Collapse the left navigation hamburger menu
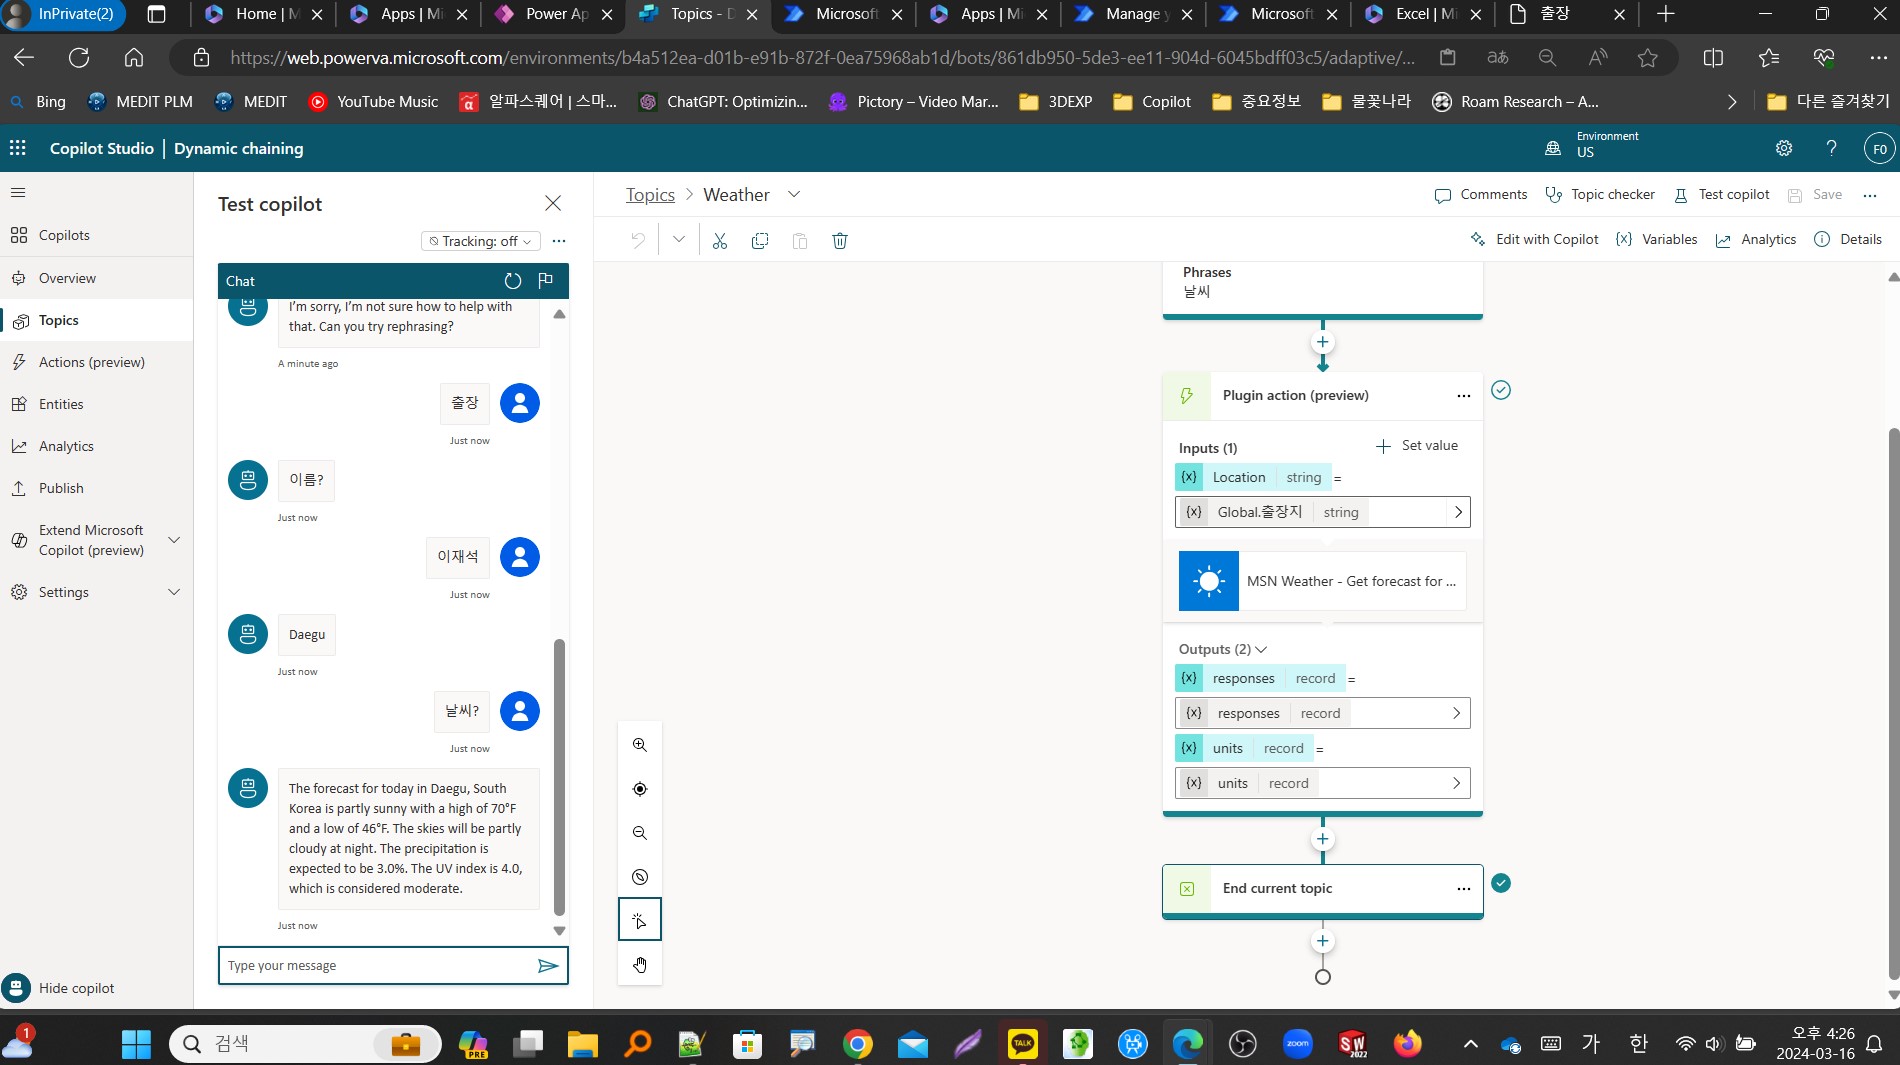The image size is (1900, 1065). pos(18,193)
